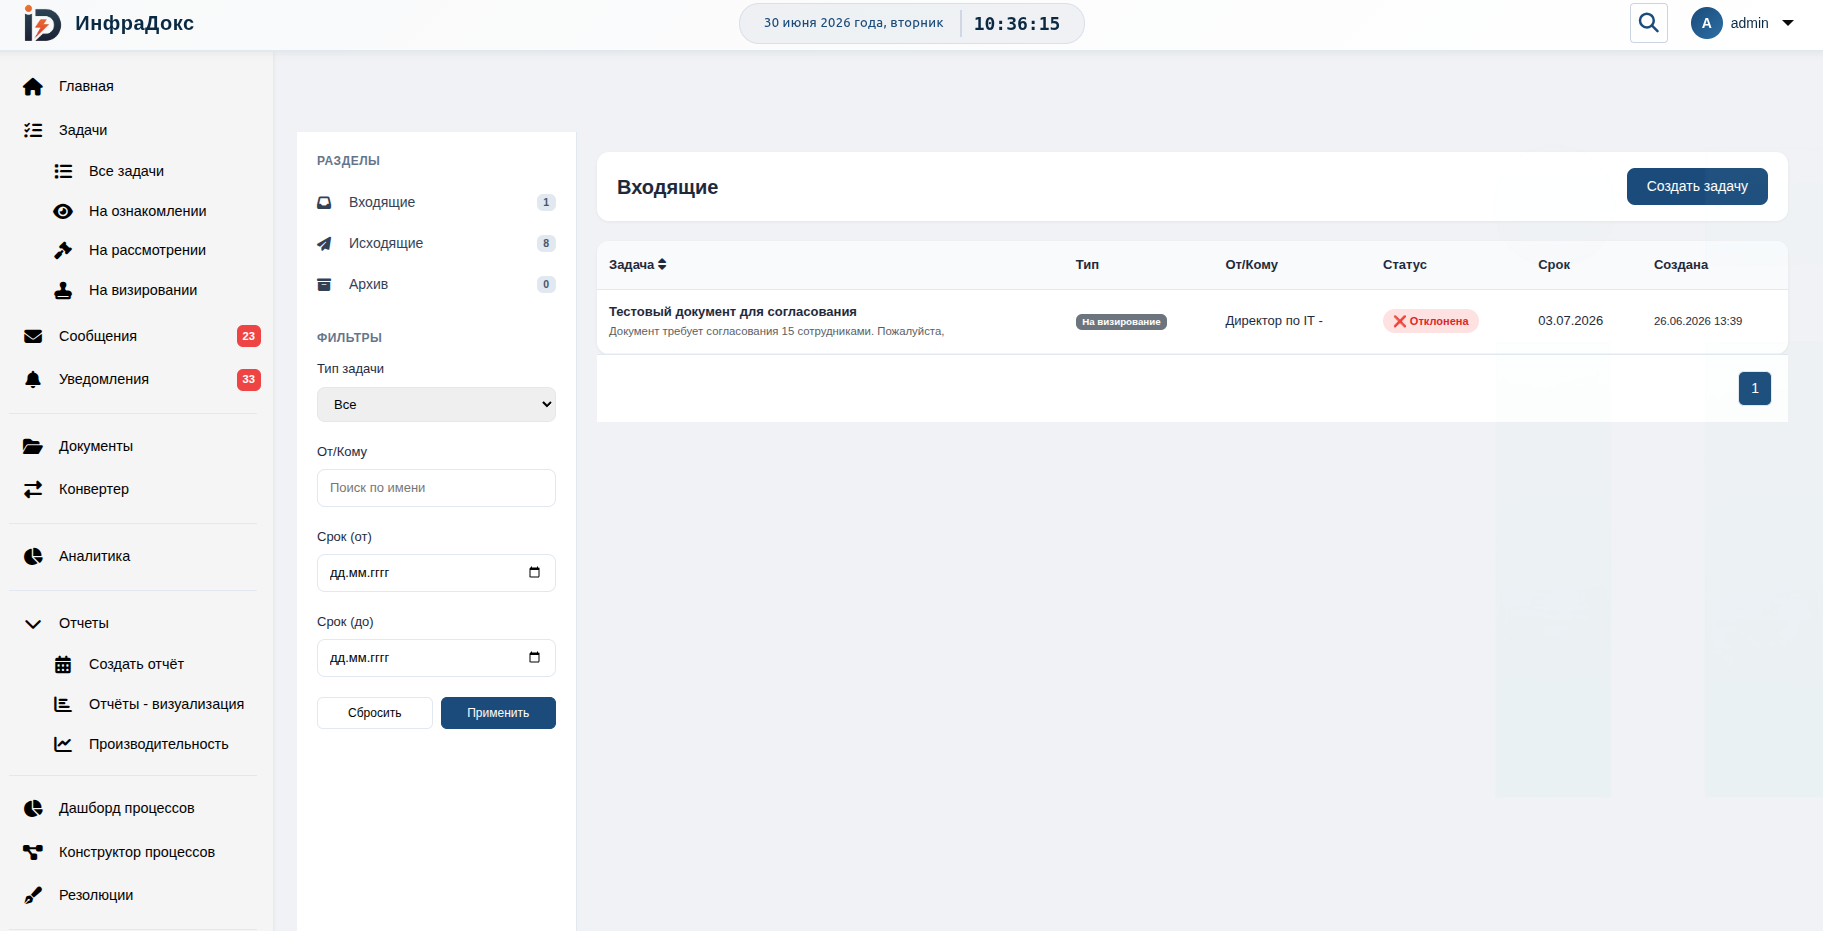
Task: Expand the Тип задачи dropdown
Action: click(436, 405)
